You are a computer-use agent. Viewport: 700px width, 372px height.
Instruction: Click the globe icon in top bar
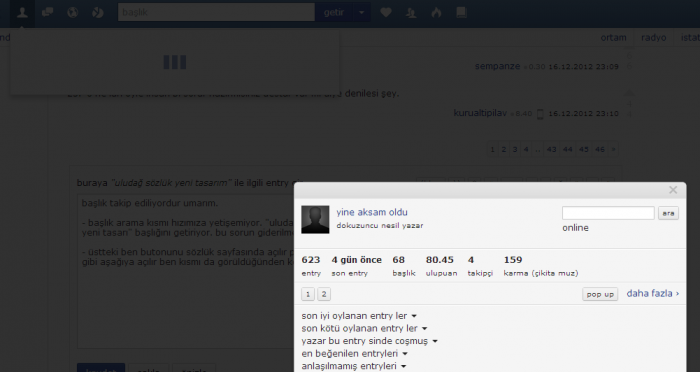(x=72, y=13)
